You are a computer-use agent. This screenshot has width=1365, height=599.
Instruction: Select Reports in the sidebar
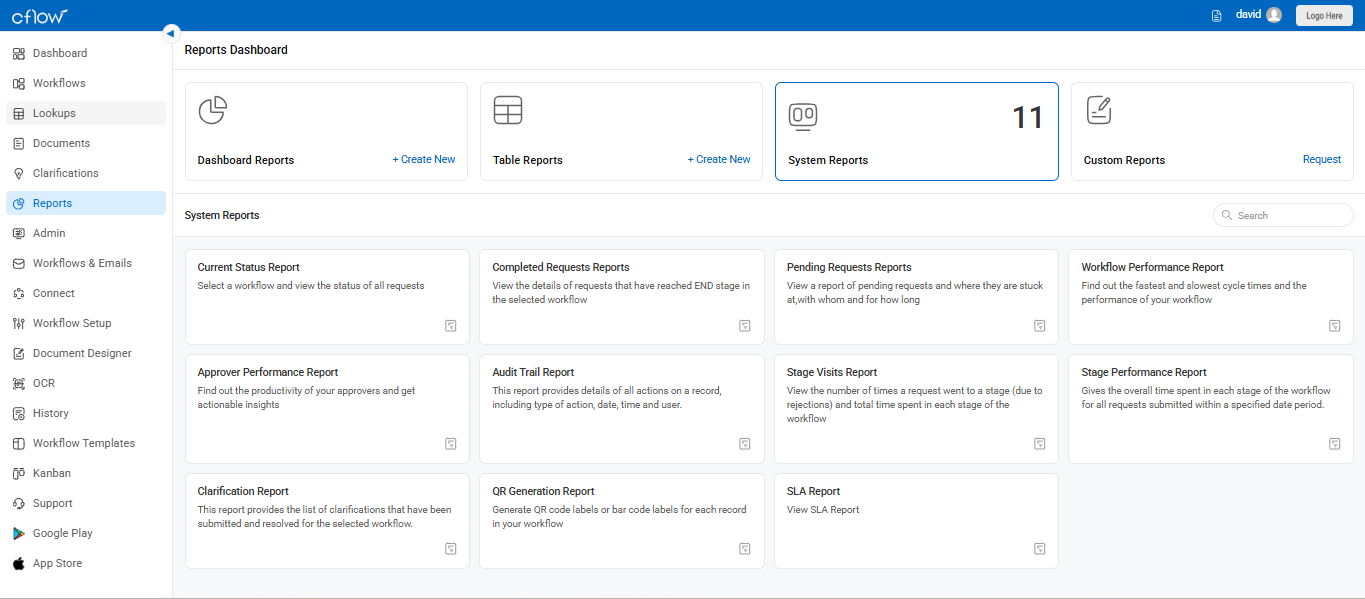tap(86, 203)
